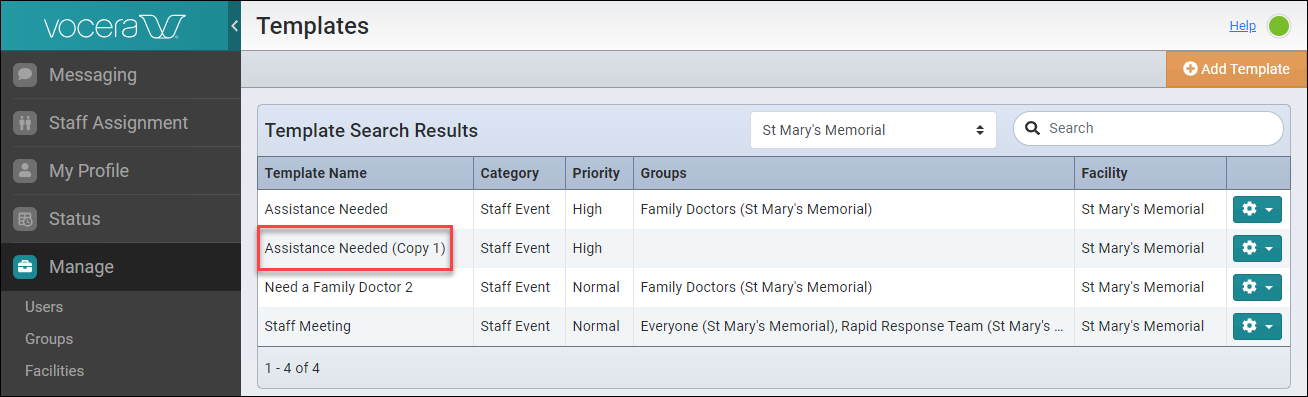The height and width of the screenshot is (397, 1308).
Task: Collapse sidebar with the left chevron
Action: point(234,25)
